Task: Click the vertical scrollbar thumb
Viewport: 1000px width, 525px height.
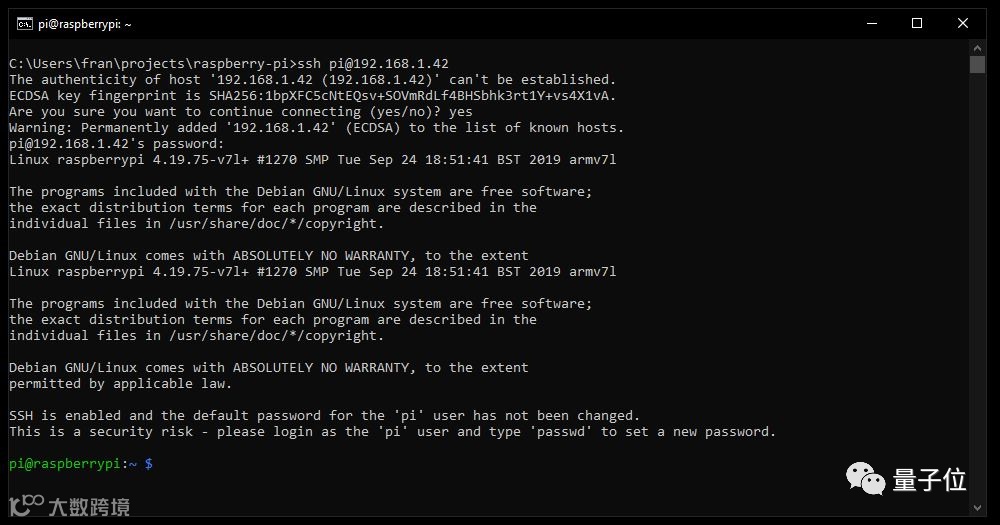Action: 978,64
